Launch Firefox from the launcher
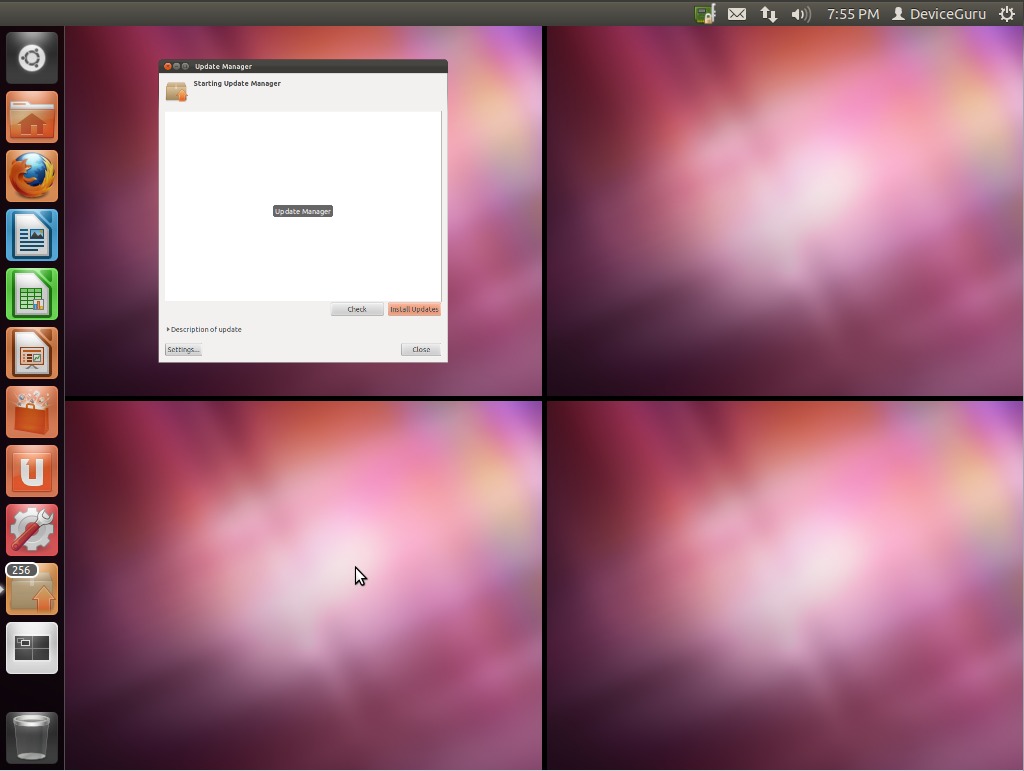 click(32, 176)
